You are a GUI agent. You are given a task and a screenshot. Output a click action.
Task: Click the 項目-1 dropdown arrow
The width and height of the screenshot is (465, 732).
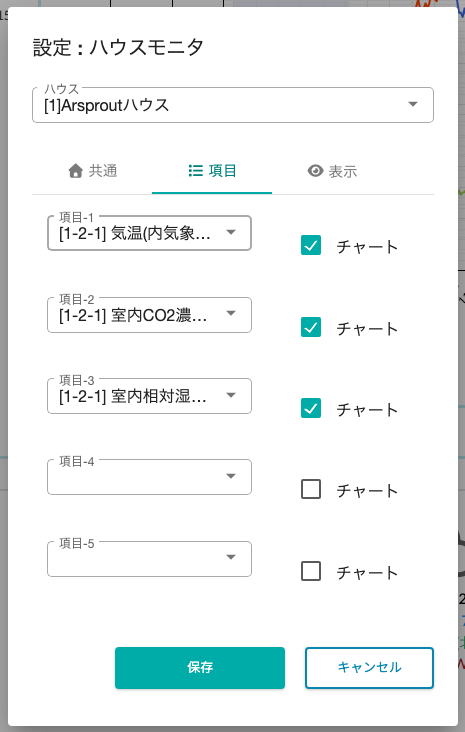[231, 232]
